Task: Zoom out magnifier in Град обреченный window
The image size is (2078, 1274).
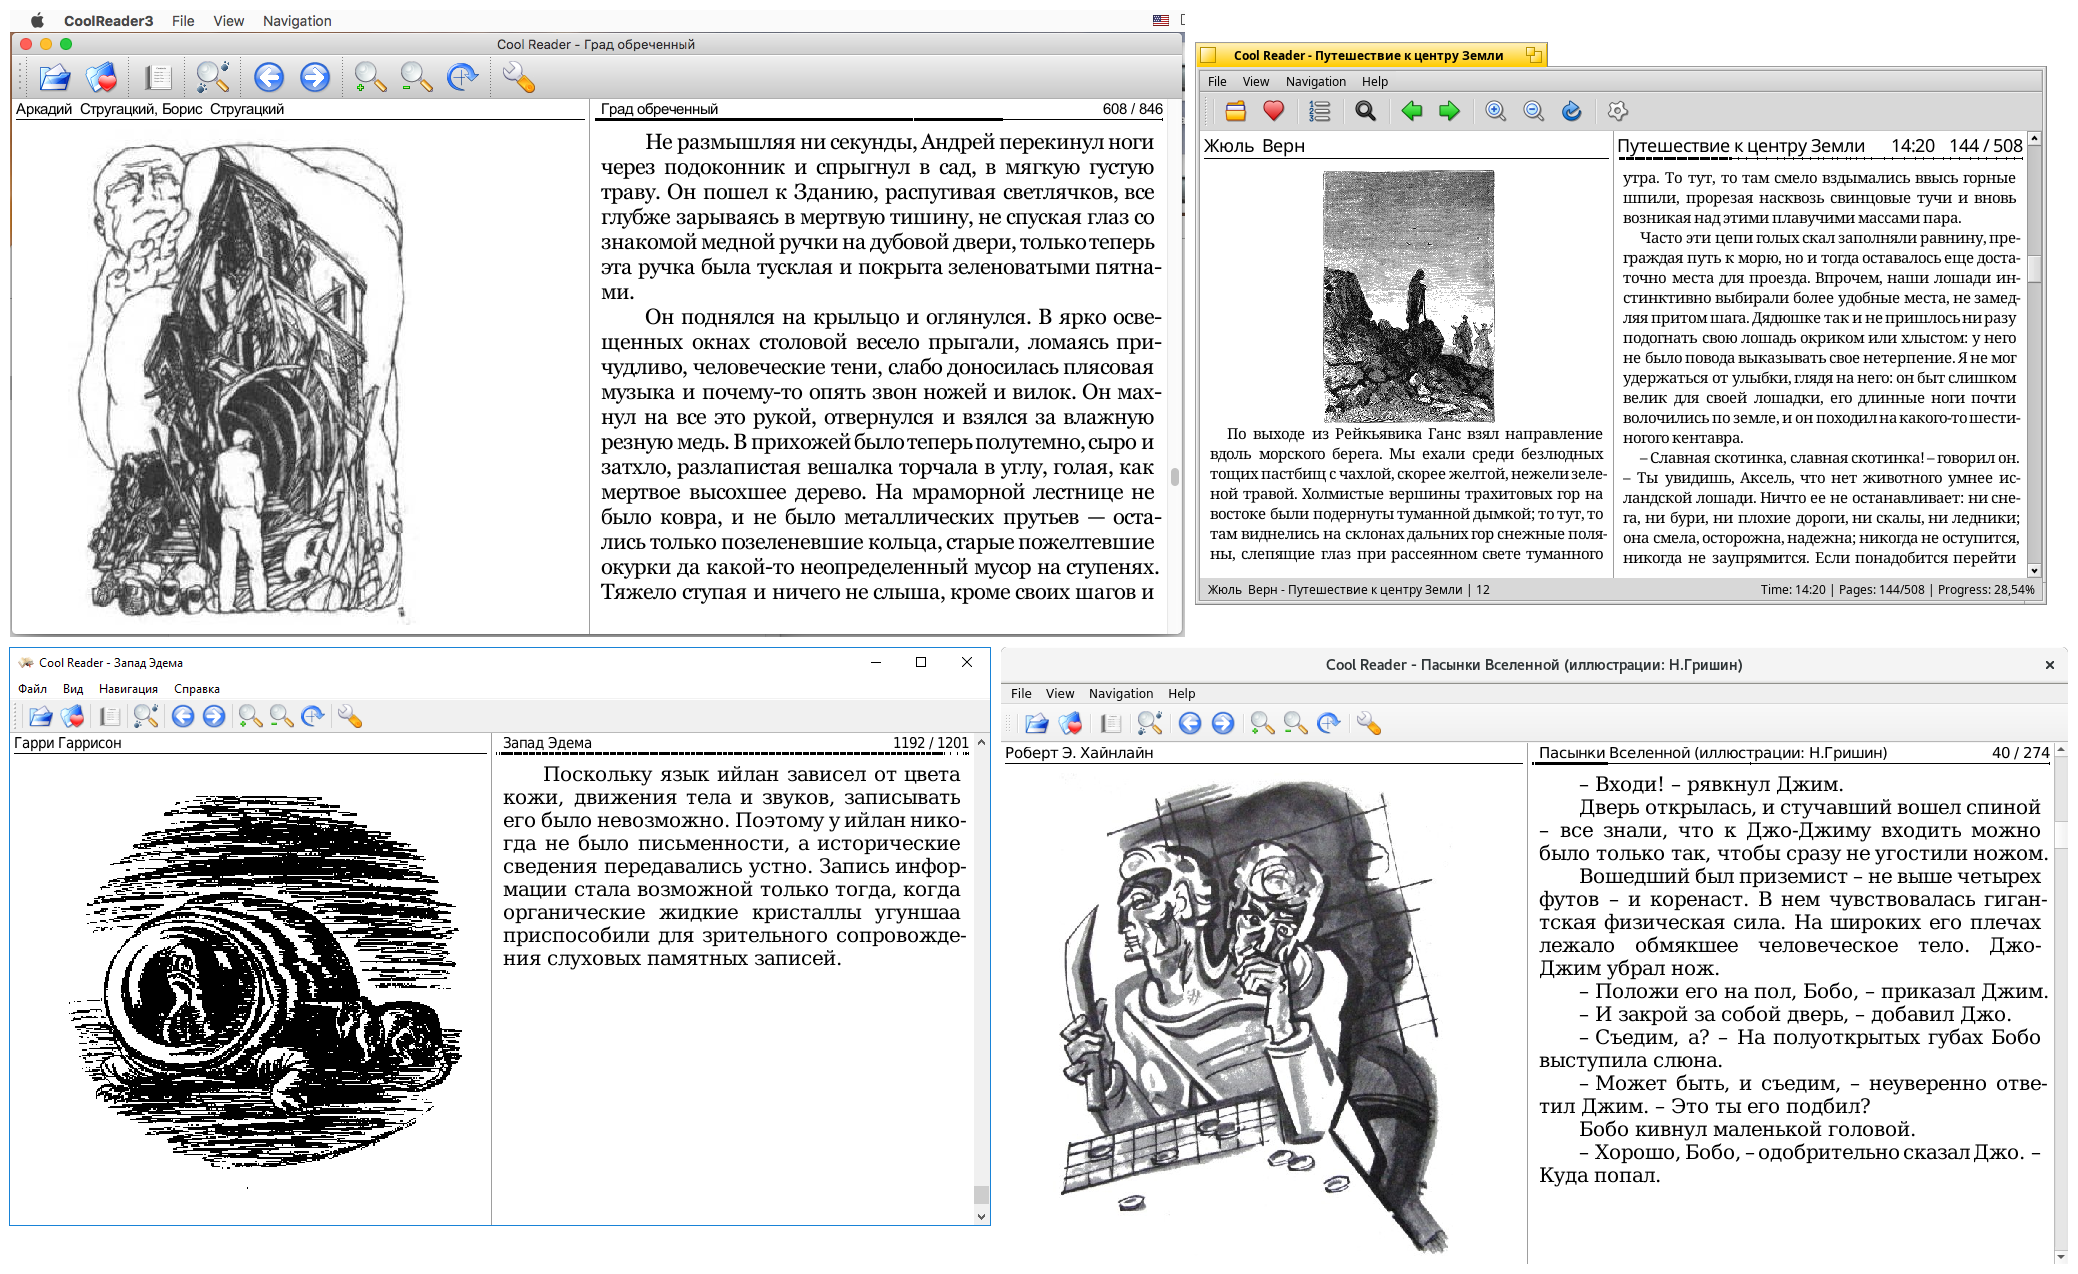Action: coord(416,77)
